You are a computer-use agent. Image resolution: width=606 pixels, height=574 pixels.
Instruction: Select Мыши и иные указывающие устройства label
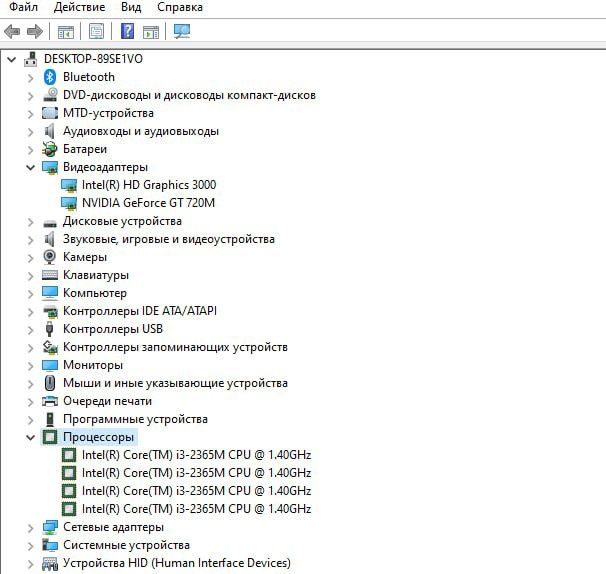coord(175,383)
